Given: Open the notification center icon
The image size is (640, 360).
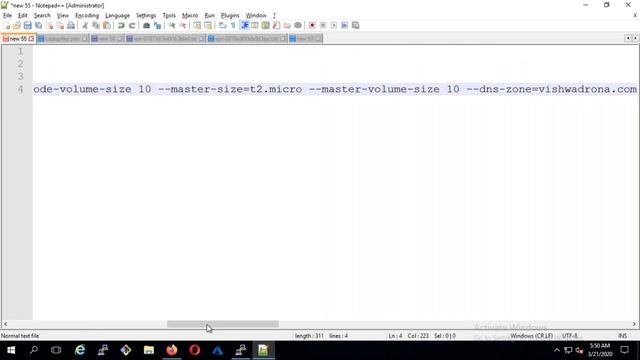Looking at the screenshot, I should pos(624,350).
